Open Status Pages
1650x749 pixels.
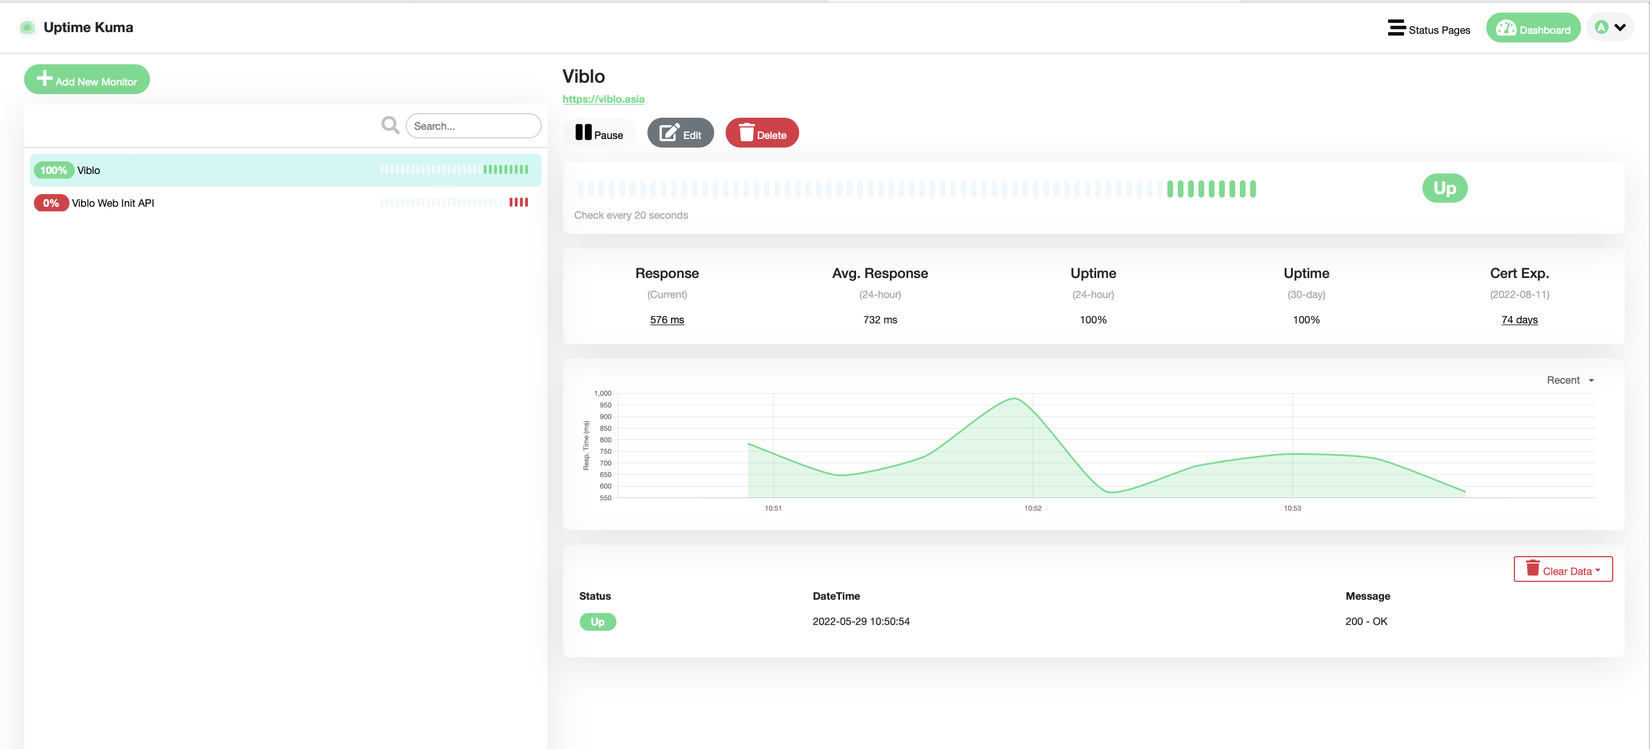point(1429,28)
